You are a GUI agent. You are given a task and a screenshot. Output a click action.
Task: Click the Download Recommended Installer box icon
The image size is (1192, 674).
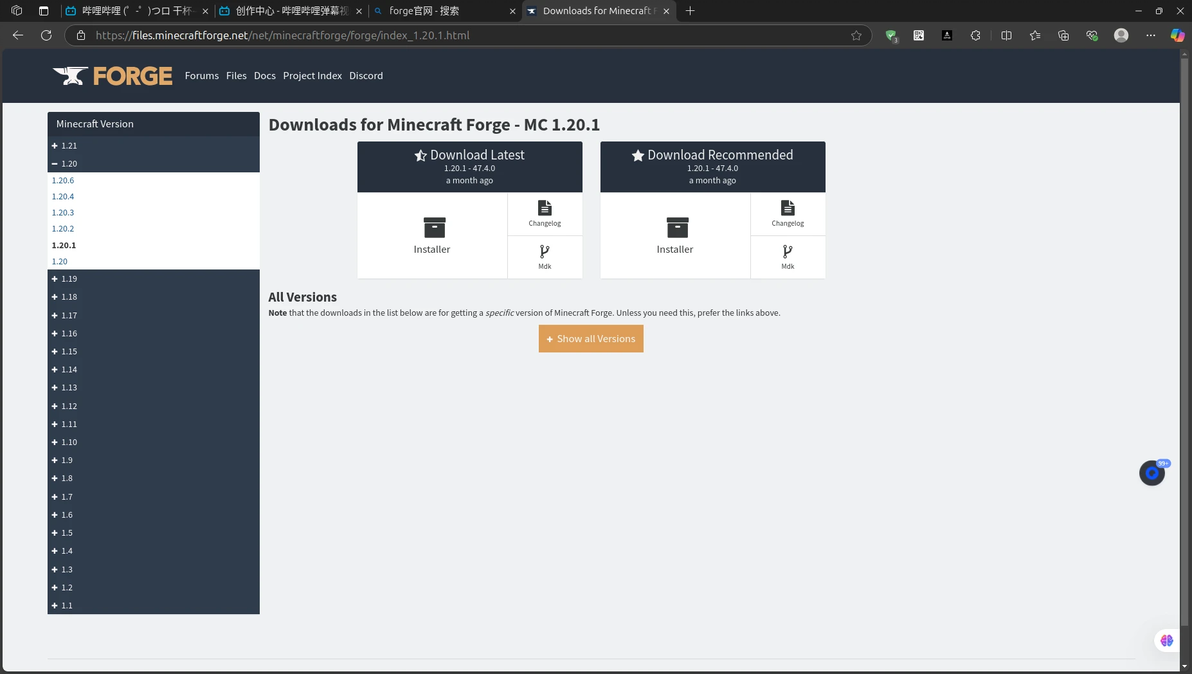click(x=677, y=227)
